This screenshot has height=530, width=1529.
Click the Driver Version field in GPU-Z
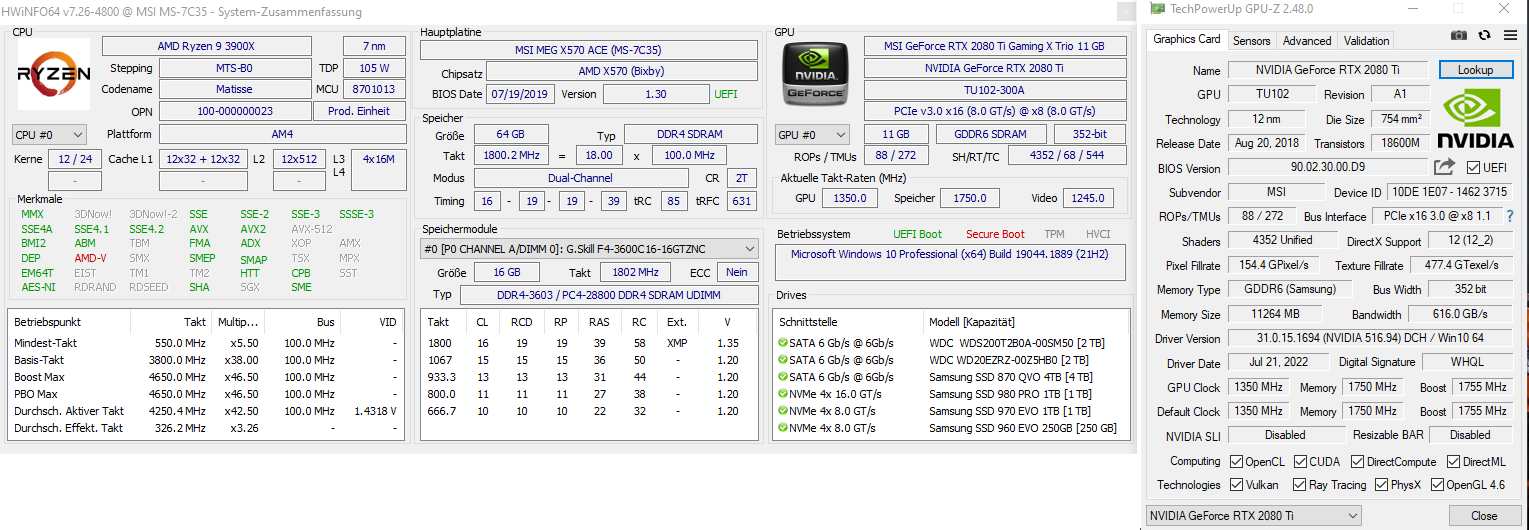[x=1369, y=339]
